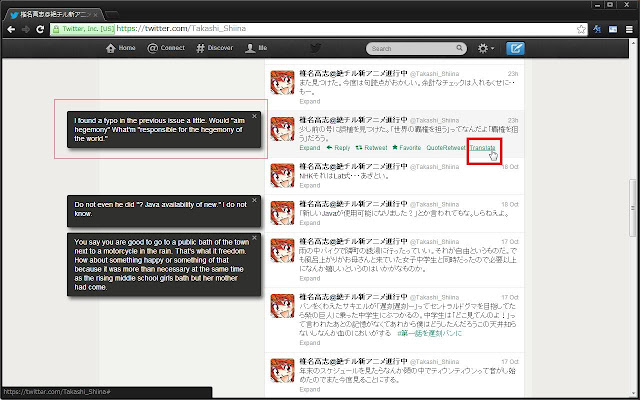Viewport: 640px width, 400px height.
Task: Bookmark this page with the star icon
Action: coord(581,29)
